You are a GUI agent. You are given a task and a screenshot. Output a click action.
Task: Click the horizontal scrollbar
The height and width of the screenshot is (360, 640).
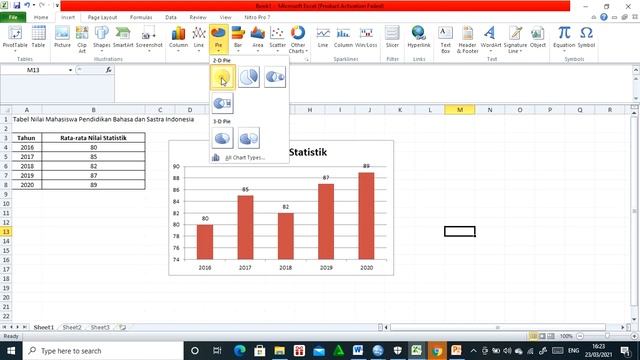coord(498,327)
